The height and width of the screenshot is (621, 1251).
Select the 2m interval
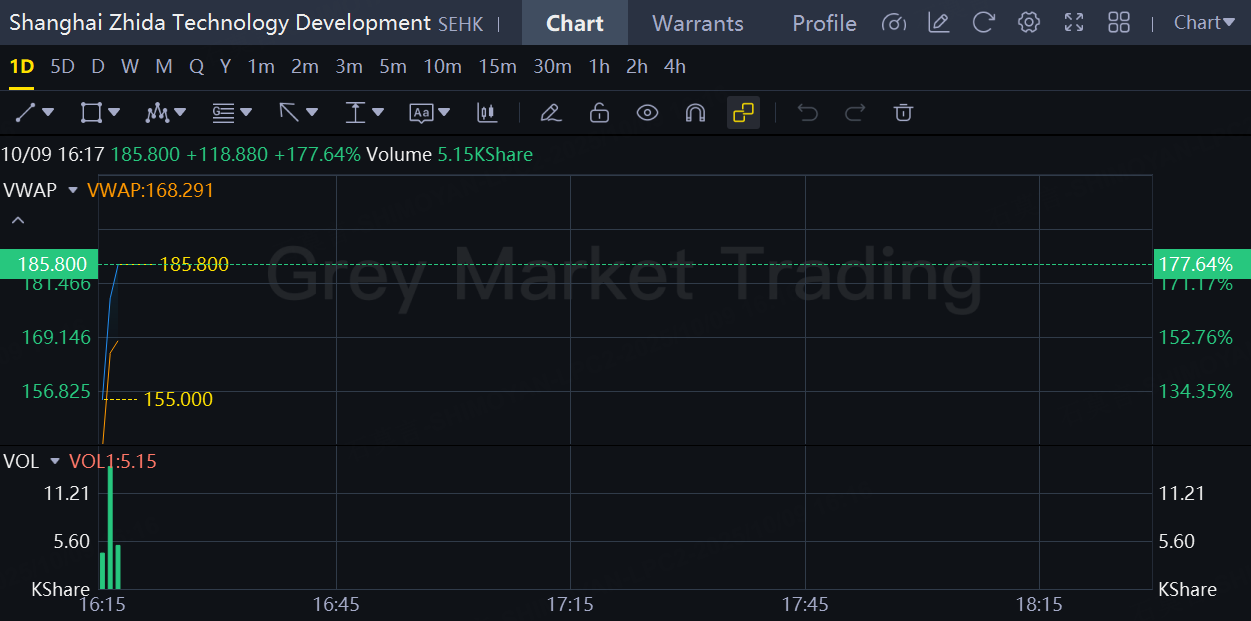[305, 67]
